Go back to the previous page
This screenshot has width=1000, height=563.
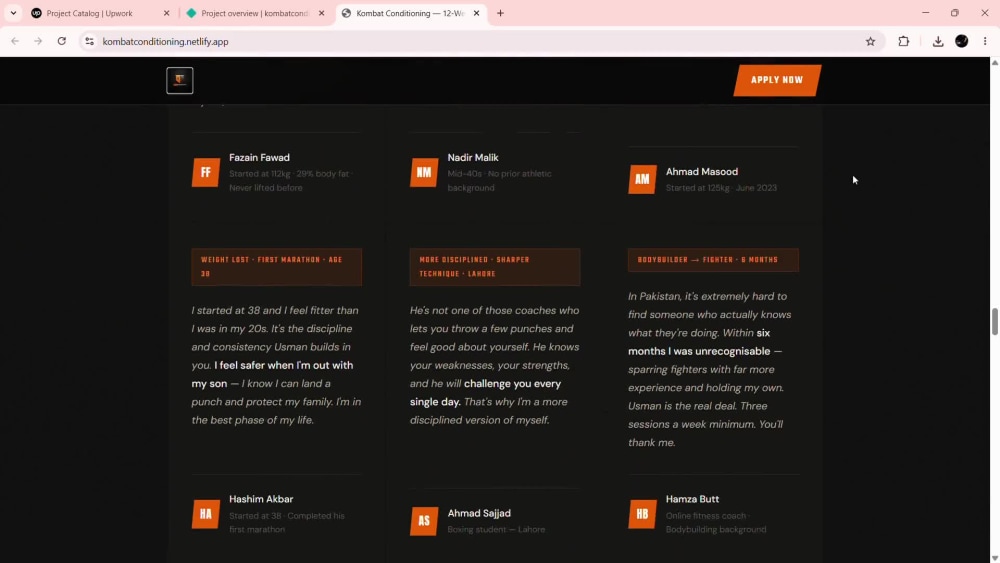coord(15,41)
